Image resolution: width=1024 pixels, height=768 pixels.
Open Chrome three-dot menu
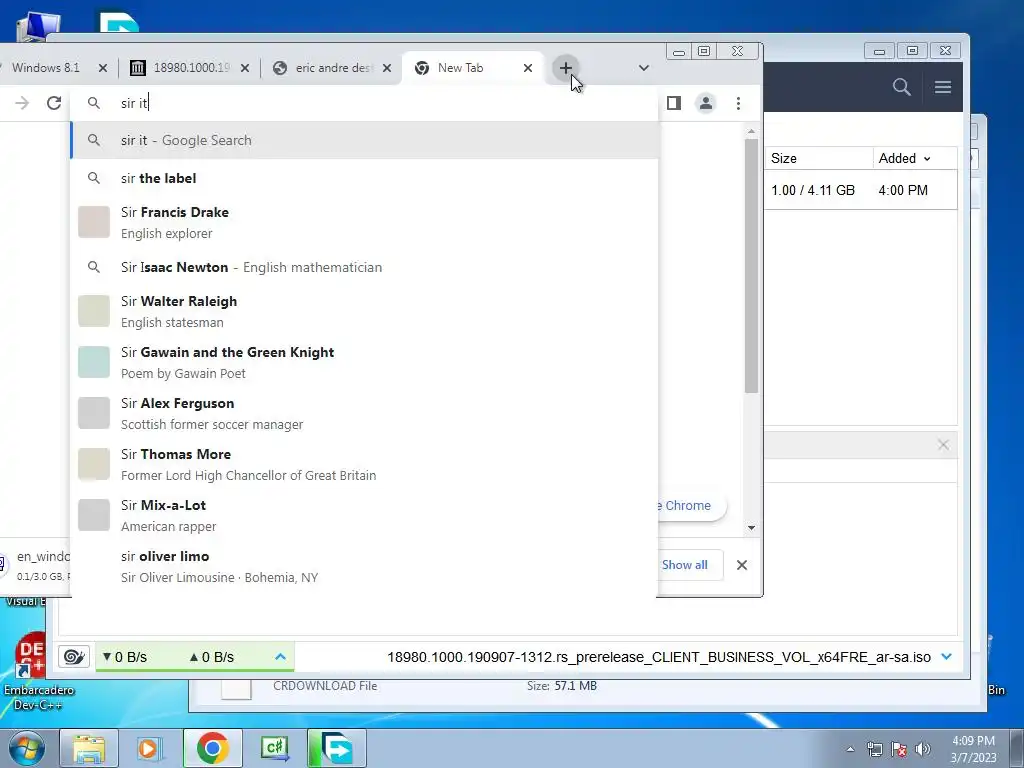click(739, 103)
